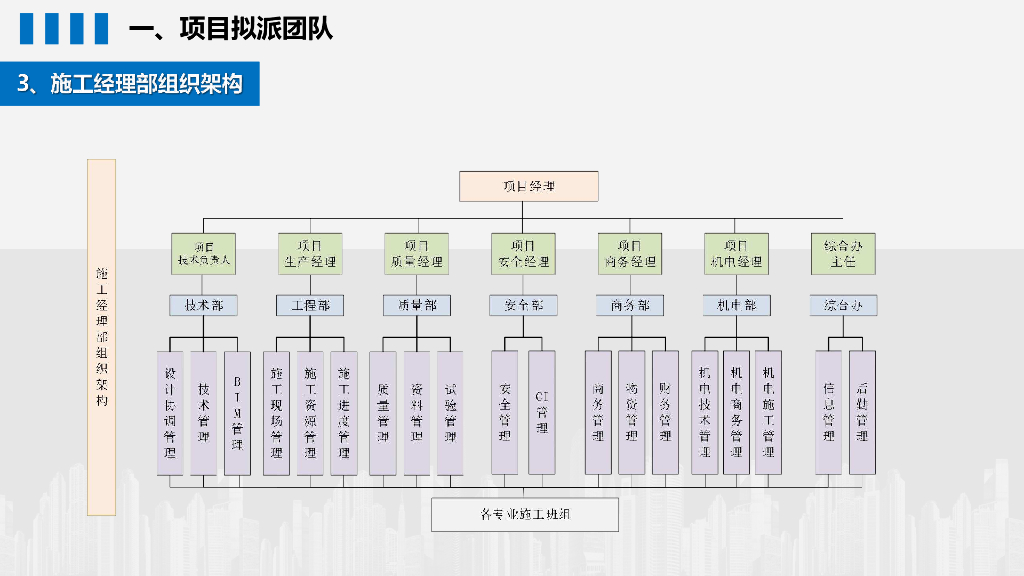Select the 机电施工管理 vertical box
This screenshot has height=576, width=1024.
pyautogui.click(x=768, y=413)
